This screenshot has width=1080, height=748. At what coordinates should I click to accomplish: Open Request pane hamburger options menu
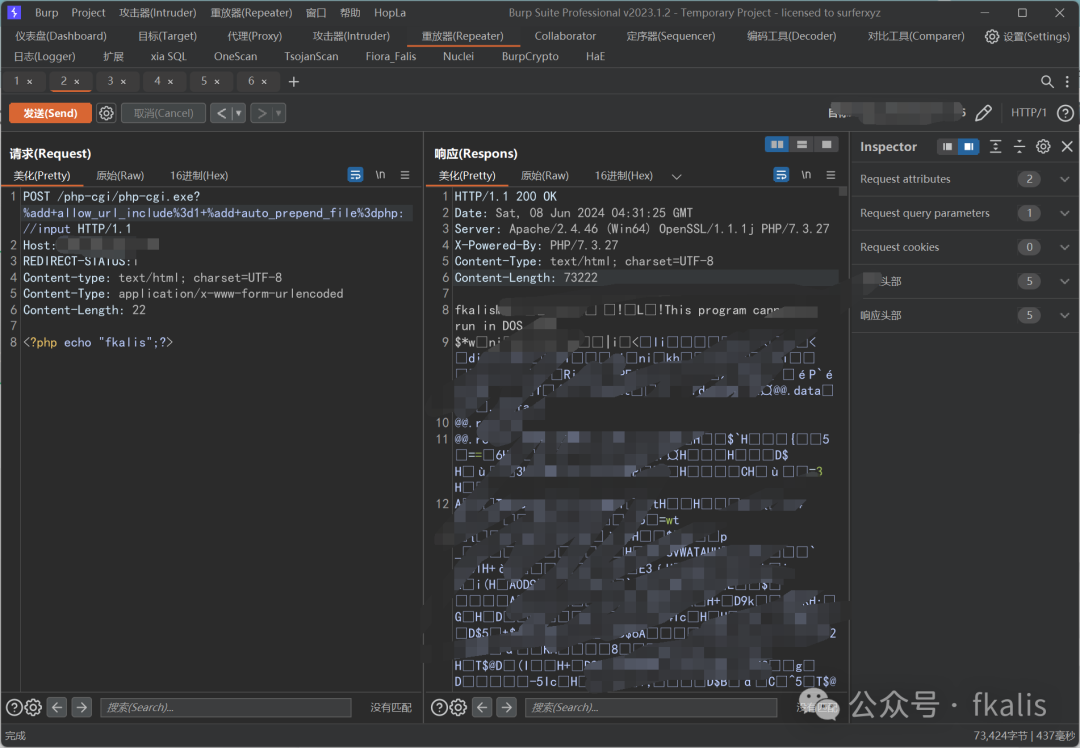pos(405,175)
